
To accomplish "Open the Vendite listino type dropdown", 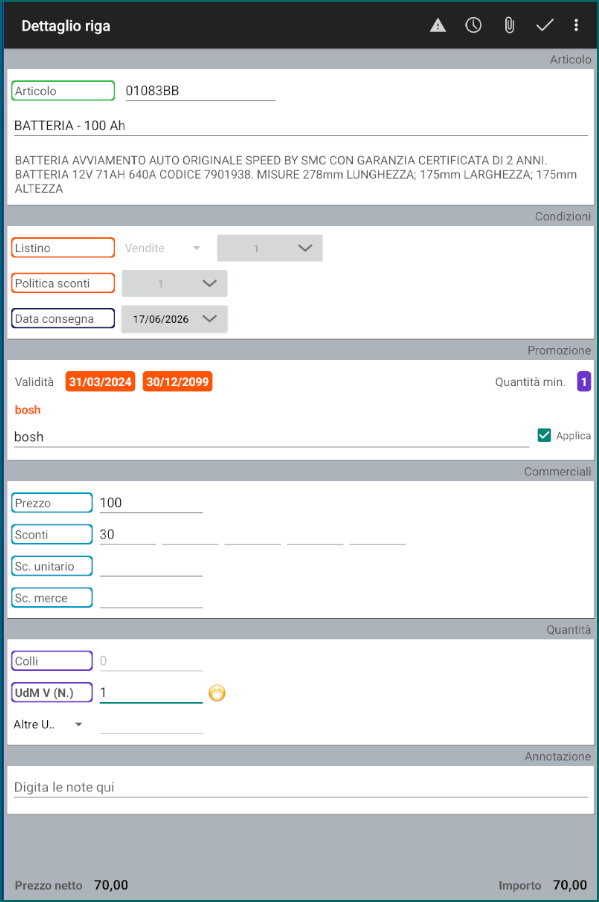I will coord(163,249).
